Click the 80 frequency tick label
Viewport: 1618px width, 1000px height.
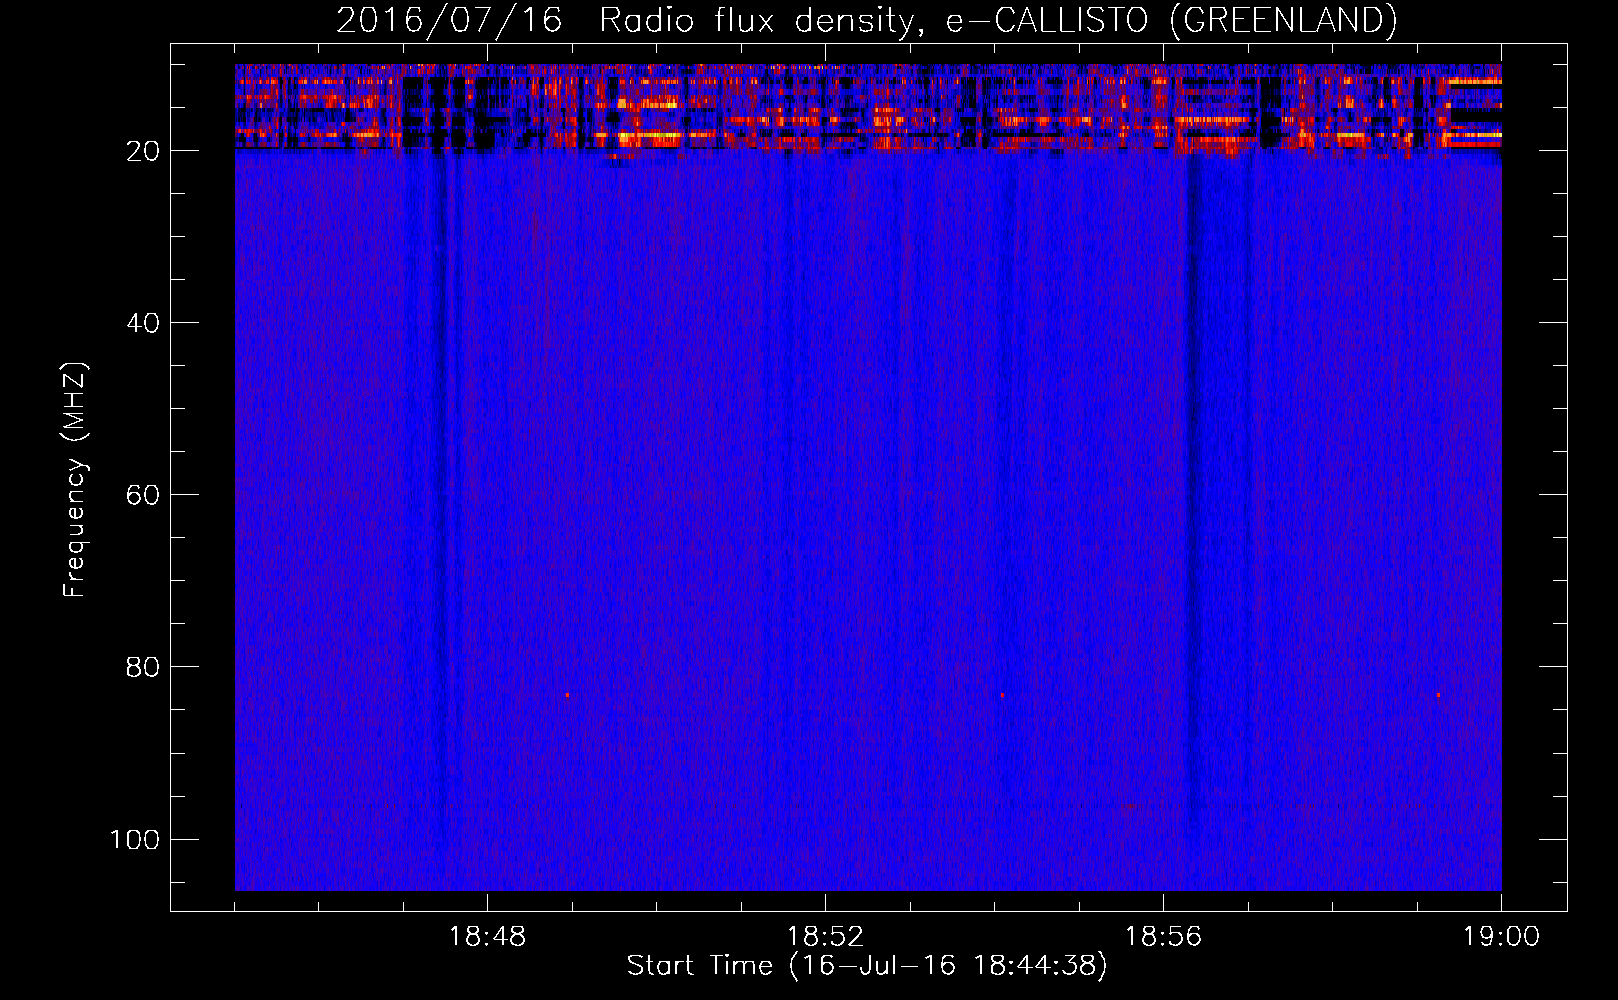click(x=143, y=667)
